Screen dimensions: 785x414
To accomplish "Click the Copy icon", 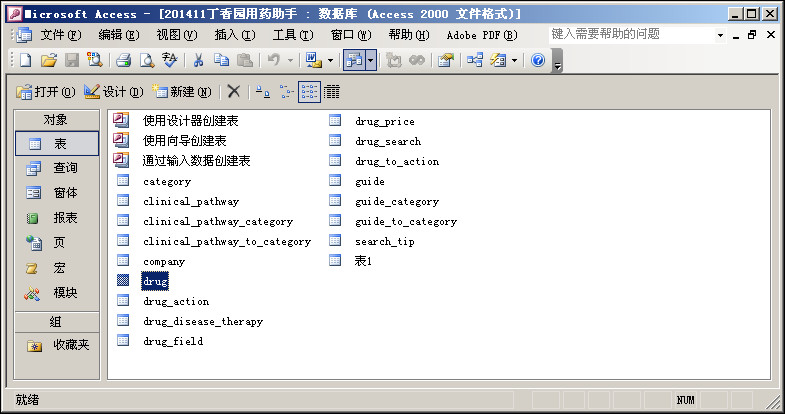I will 221,61.
